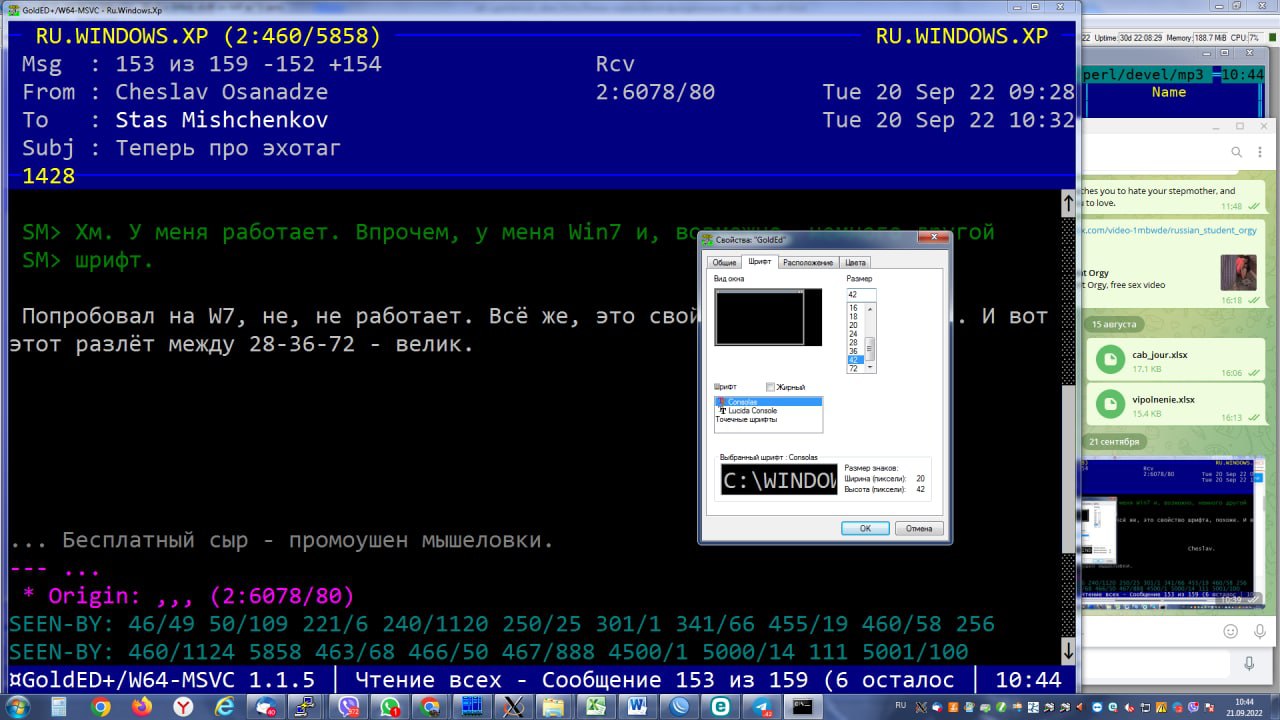1280x720 pixels.
Task: Open Viber from the taskbar
Action: pyautogui.click(x=349, y=707)
